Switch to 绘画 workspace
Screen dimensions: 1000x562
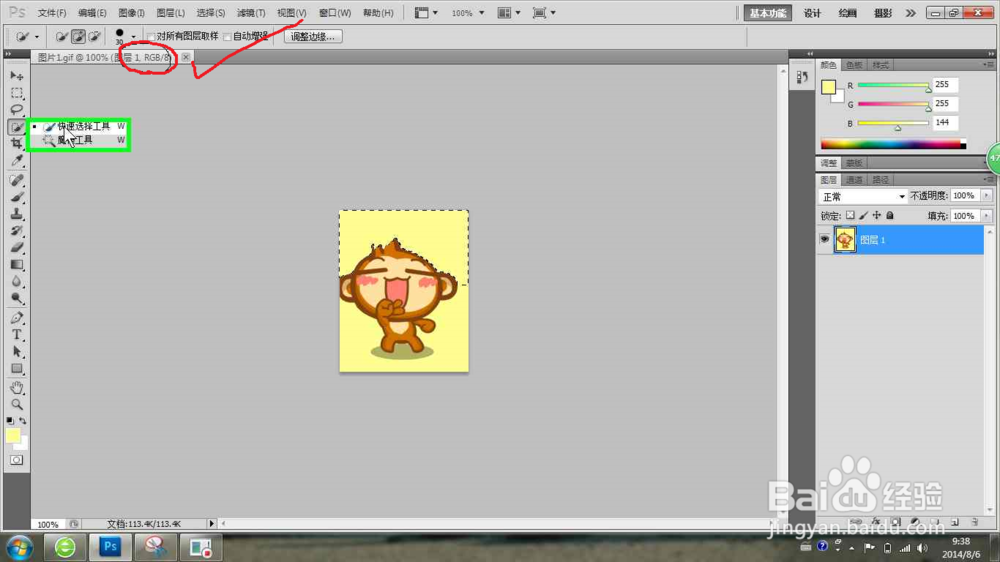(847, 13)
